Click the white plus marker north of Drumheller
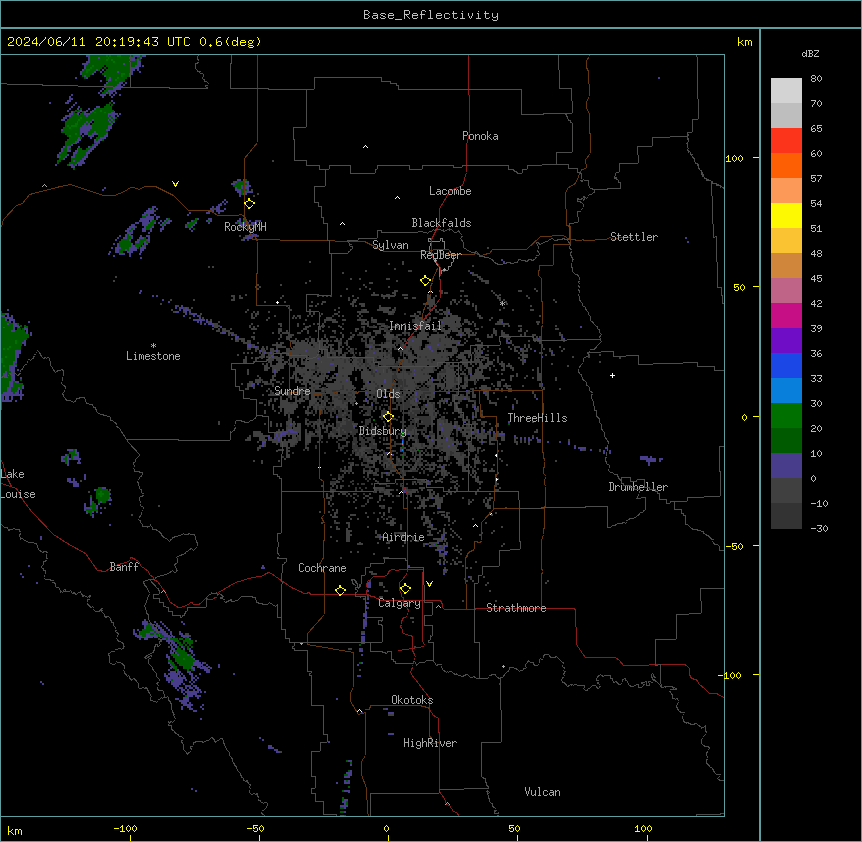This screenshot has width=862, height=842. [612, 375]
